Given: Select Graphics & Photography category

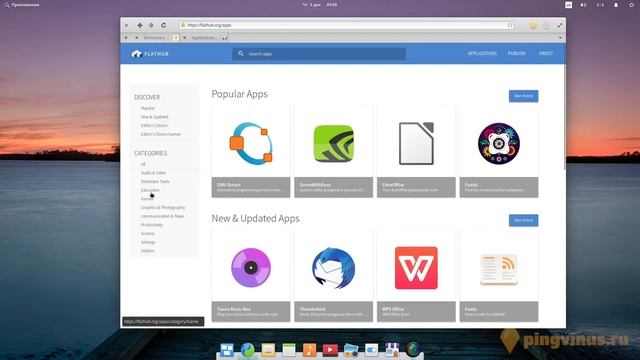Looking at the screenshot, I should pos(163,207).
